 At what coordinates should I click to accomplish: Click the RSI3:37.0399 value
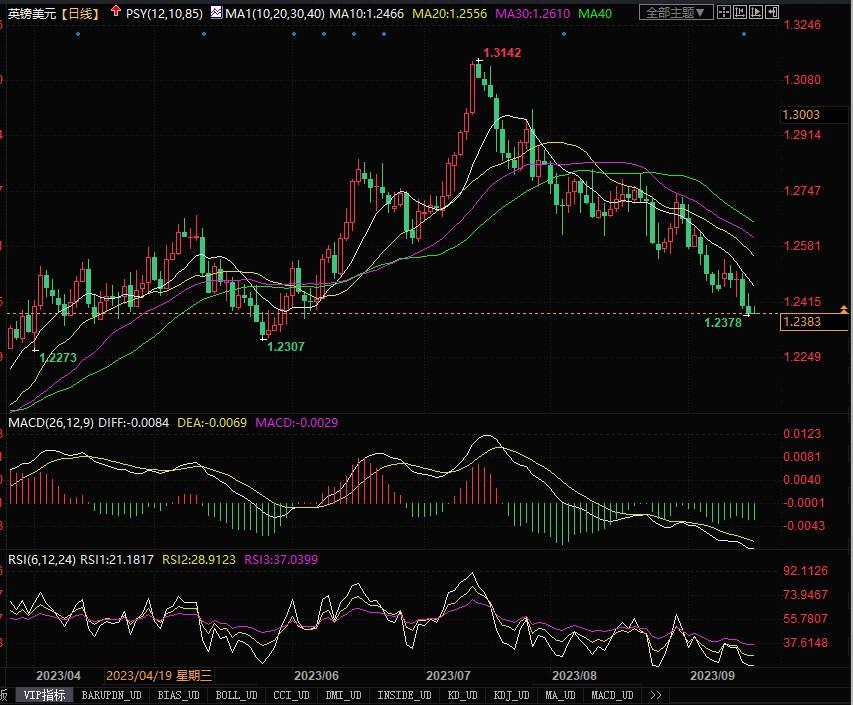coord(281,559)
